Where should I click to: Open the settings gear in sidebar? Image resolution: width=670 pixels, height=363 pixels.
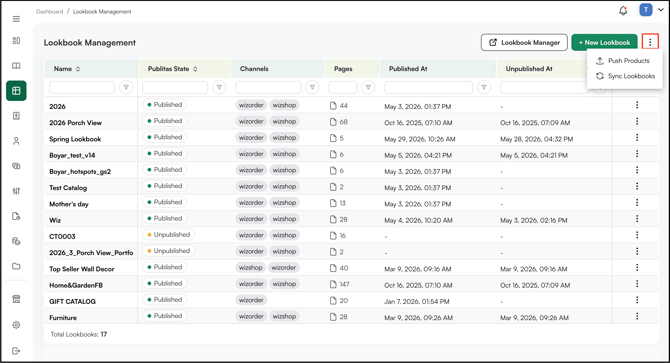point(16,325)
